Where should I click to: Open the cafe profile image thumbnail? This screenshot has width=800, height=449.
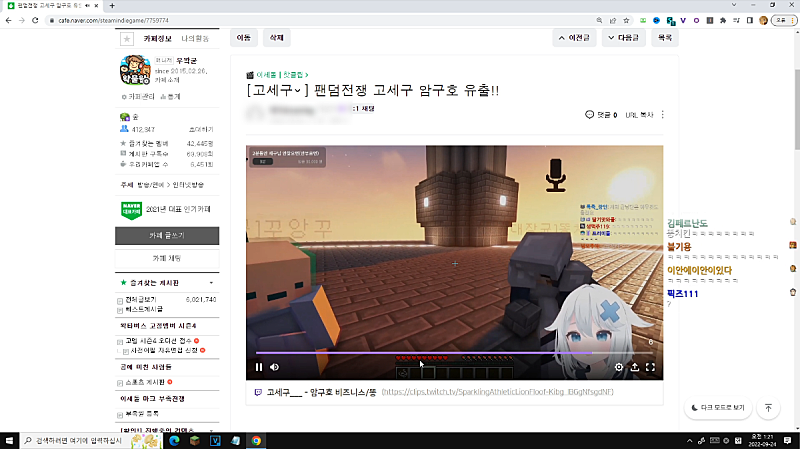[x=135, y=70]
